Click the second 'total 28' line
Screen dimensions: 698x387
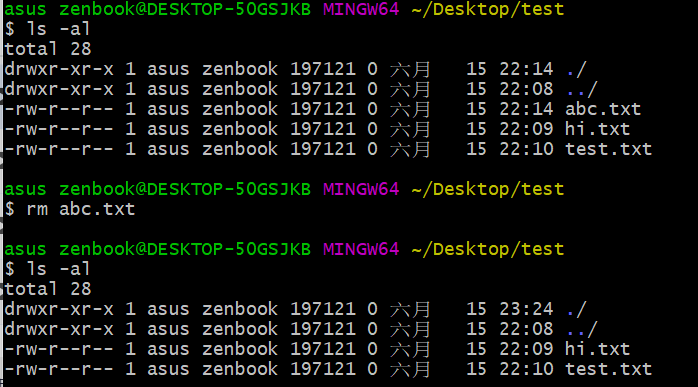[48, 289]
